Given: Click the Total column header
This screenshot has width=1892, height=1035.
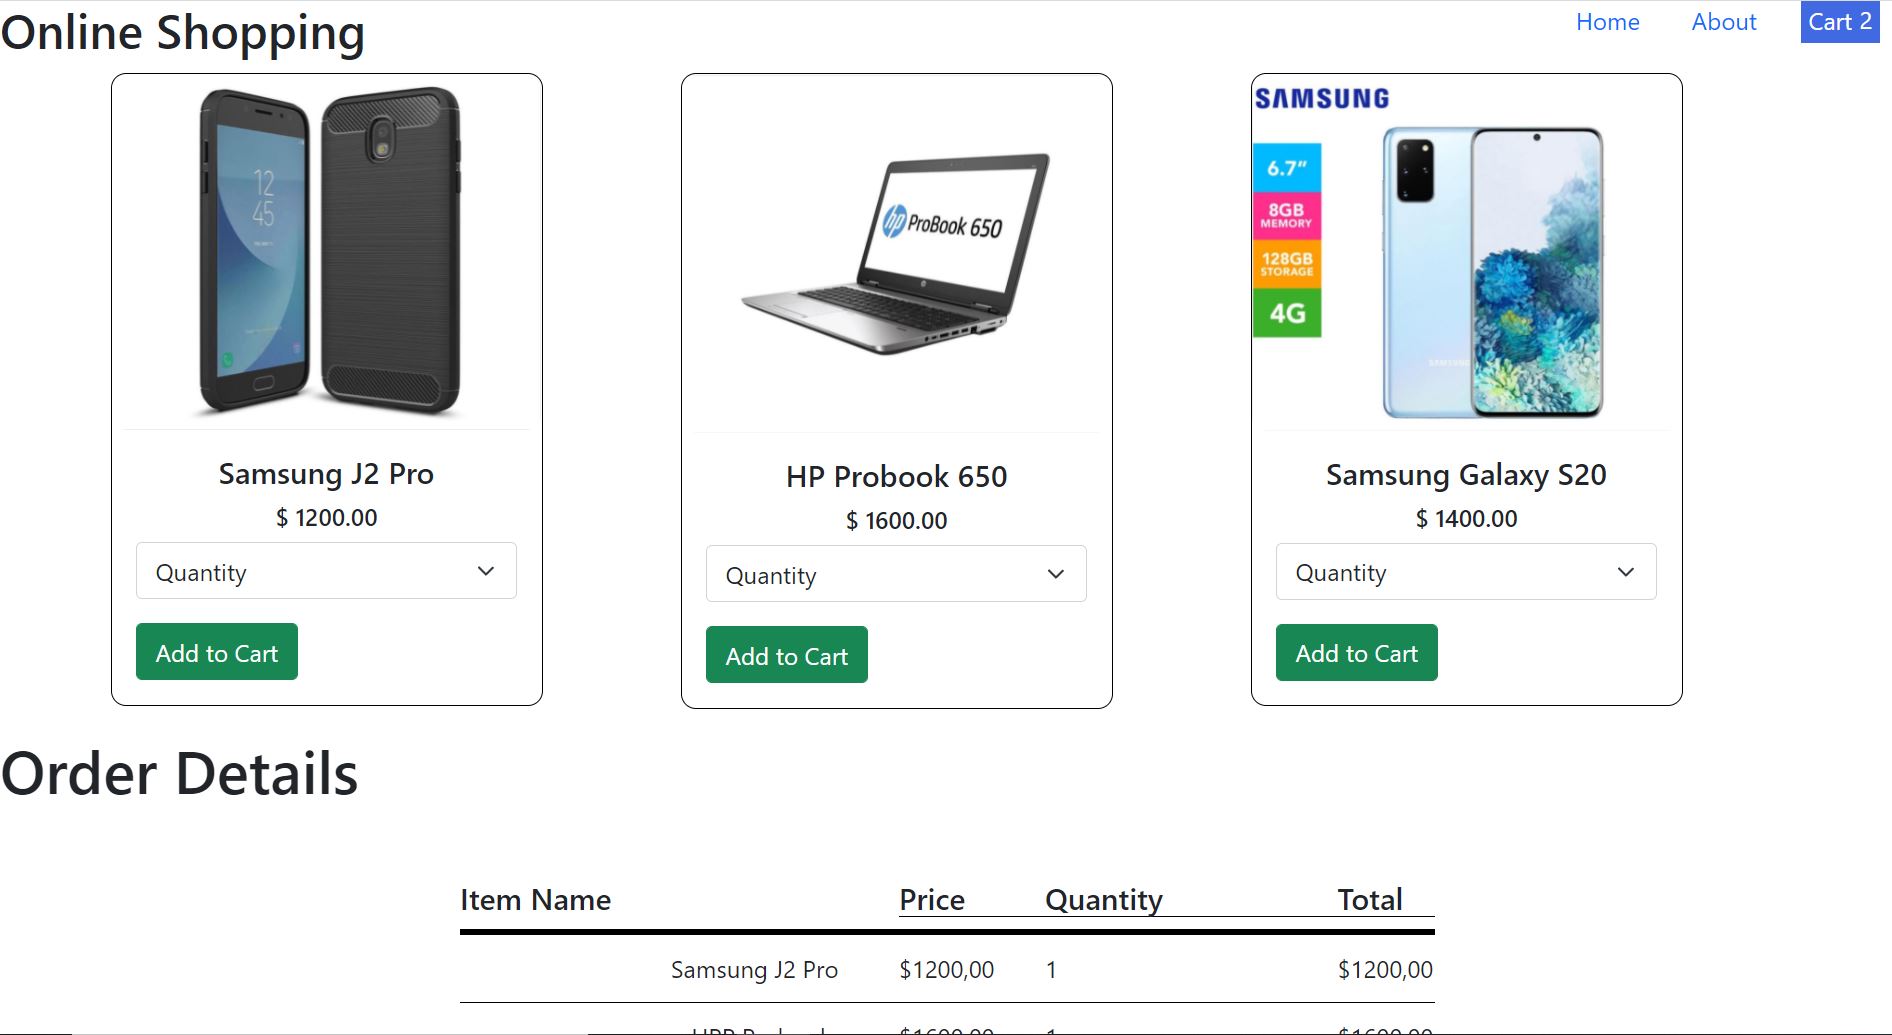Looking at the screenshot, I should [1369, 899].
